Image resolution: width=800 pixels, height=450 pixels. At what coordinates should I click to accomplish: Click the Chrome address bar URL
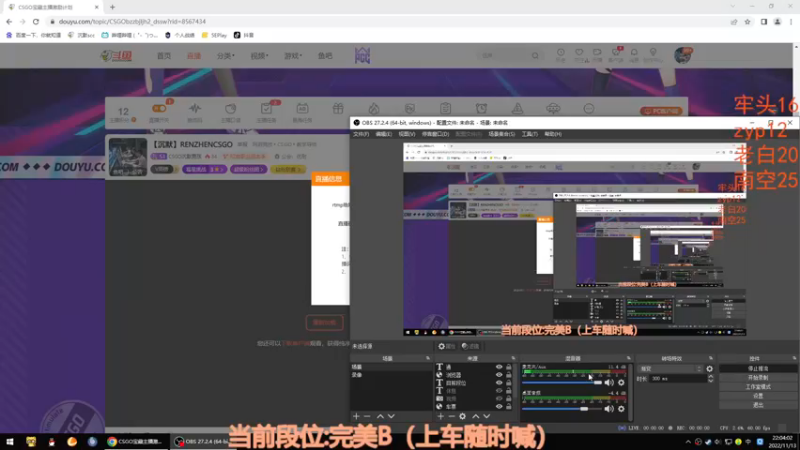coord(132,22)
